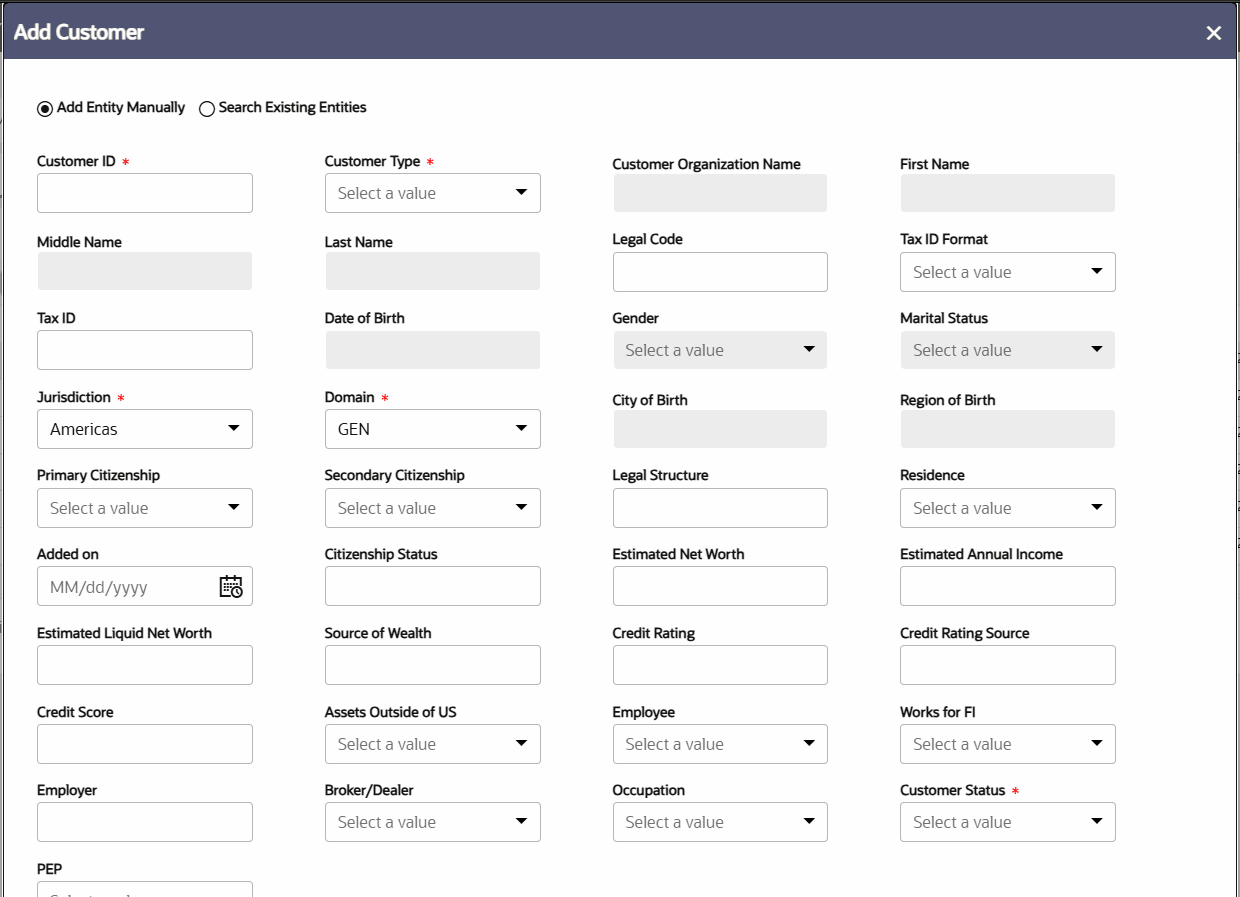Click the Gender dropdown
Viewport: 1240px width, 897px height.
point(720,350)
